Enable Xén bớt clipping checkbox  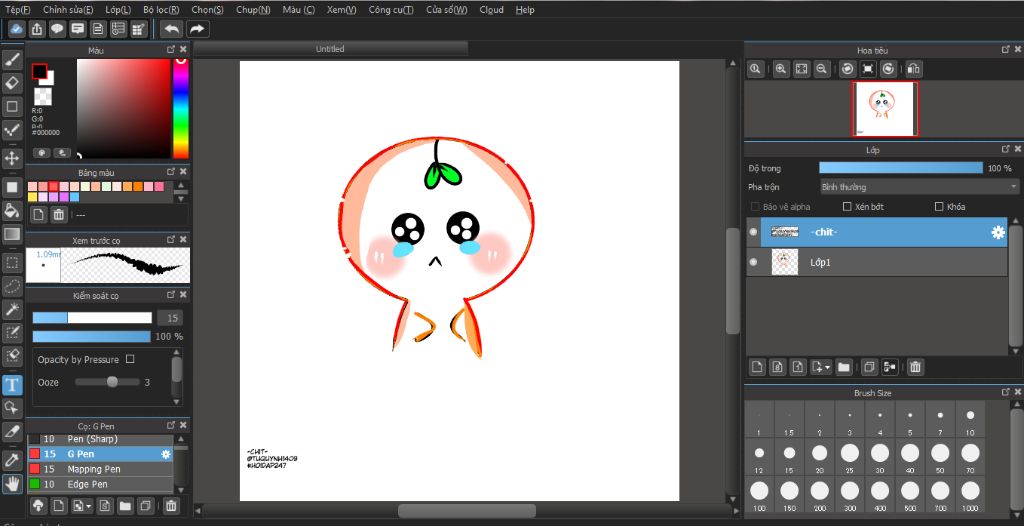pos(847,206)
